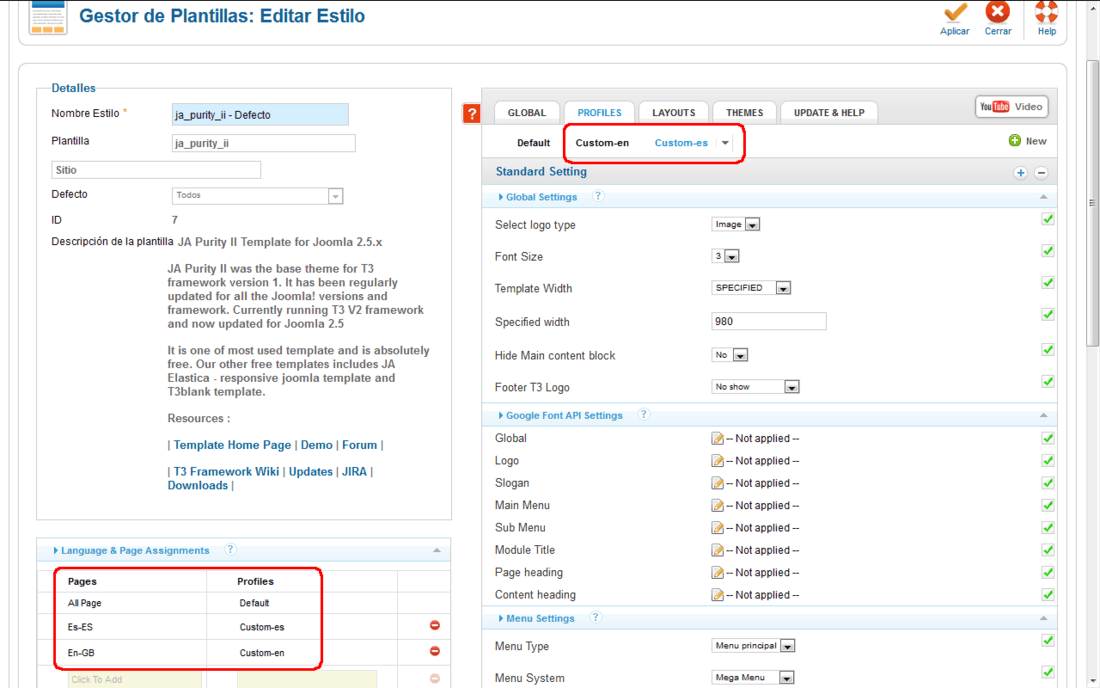The image size is (1100, 688).
Task: Open Template Width SPECIFIED dropdown
Action: coord(751,288)
